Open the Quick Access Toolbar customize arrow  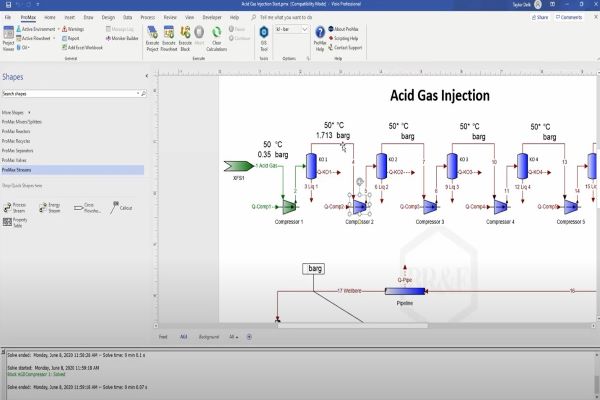point(38,5)
